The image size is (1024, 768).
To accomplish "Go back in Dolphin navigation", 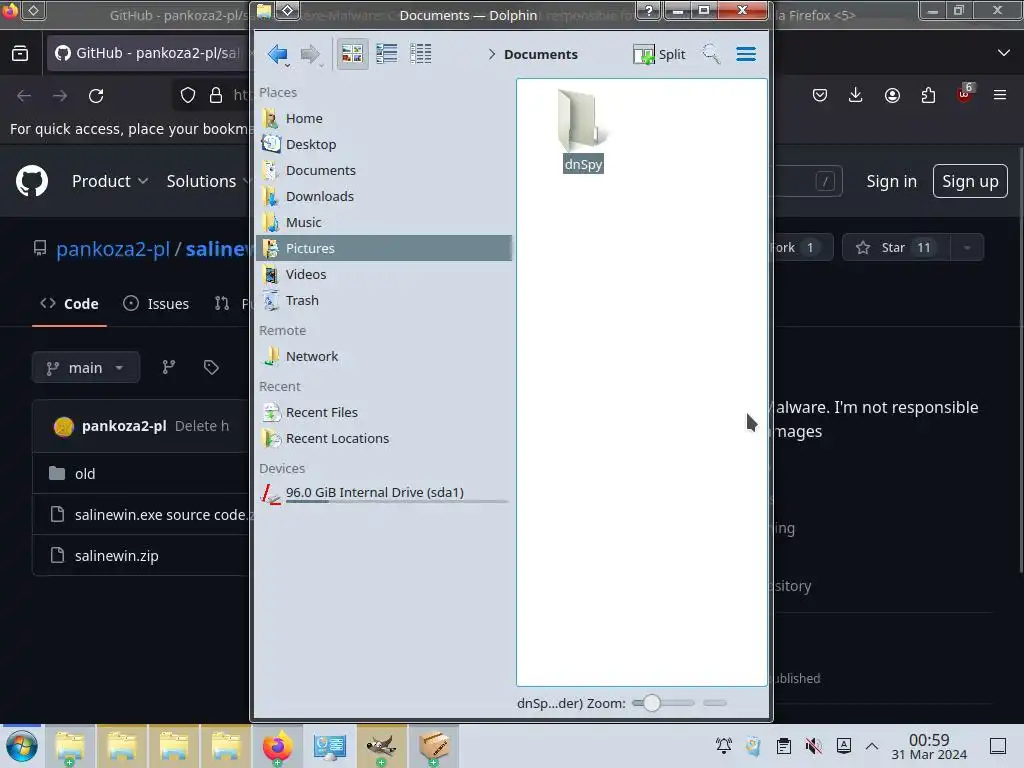I will (278, 54).
